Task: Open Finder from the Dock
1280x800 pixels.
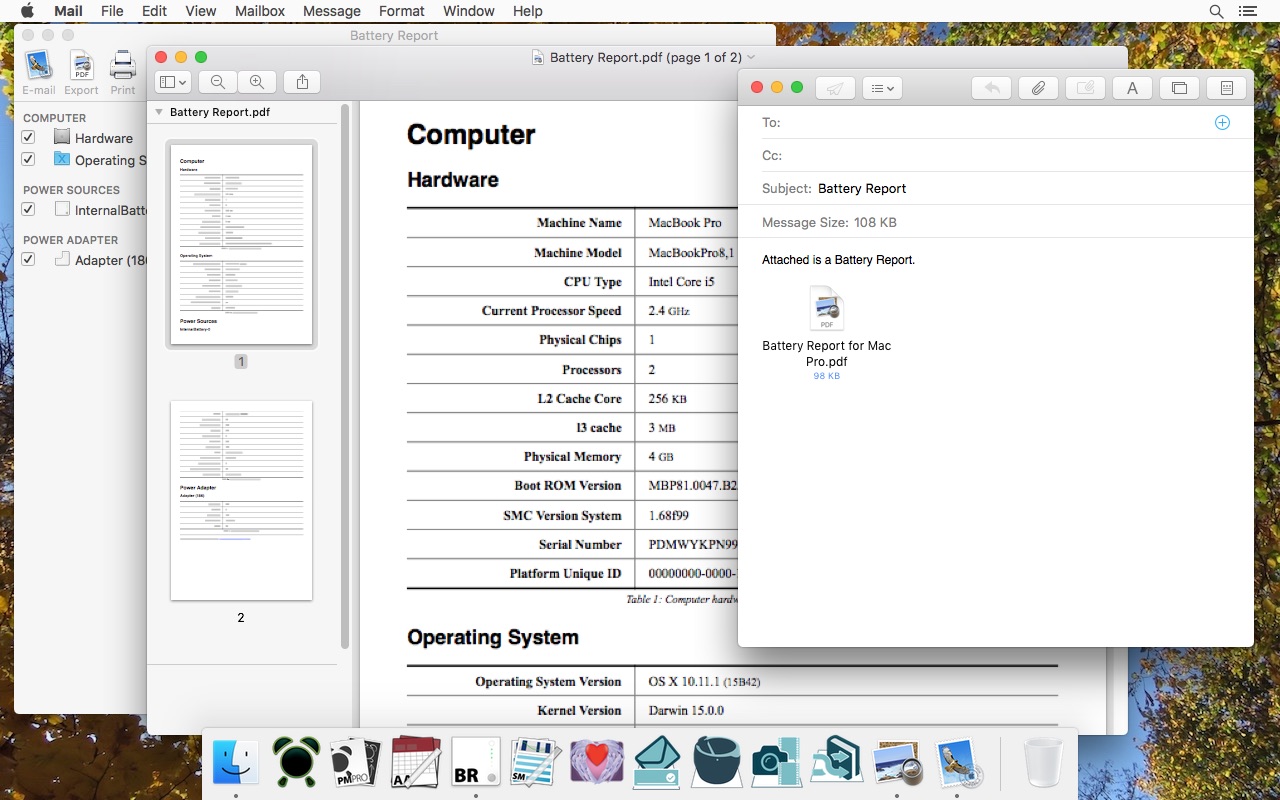Action: coord(236,763)
